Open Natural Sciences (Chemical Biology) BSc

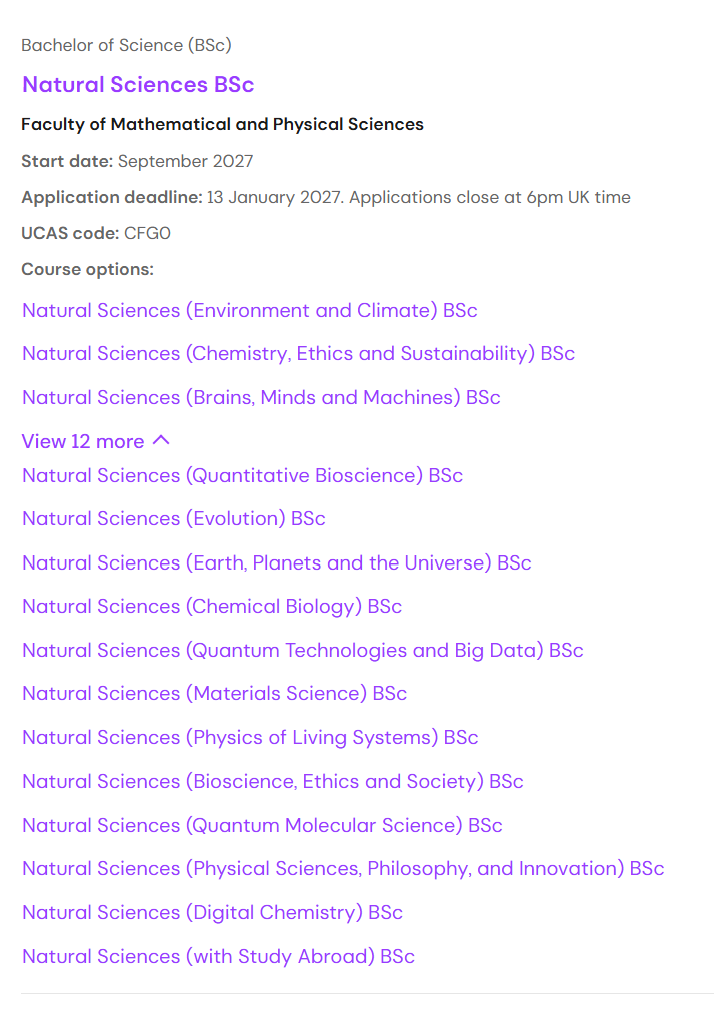coord(212,606)
